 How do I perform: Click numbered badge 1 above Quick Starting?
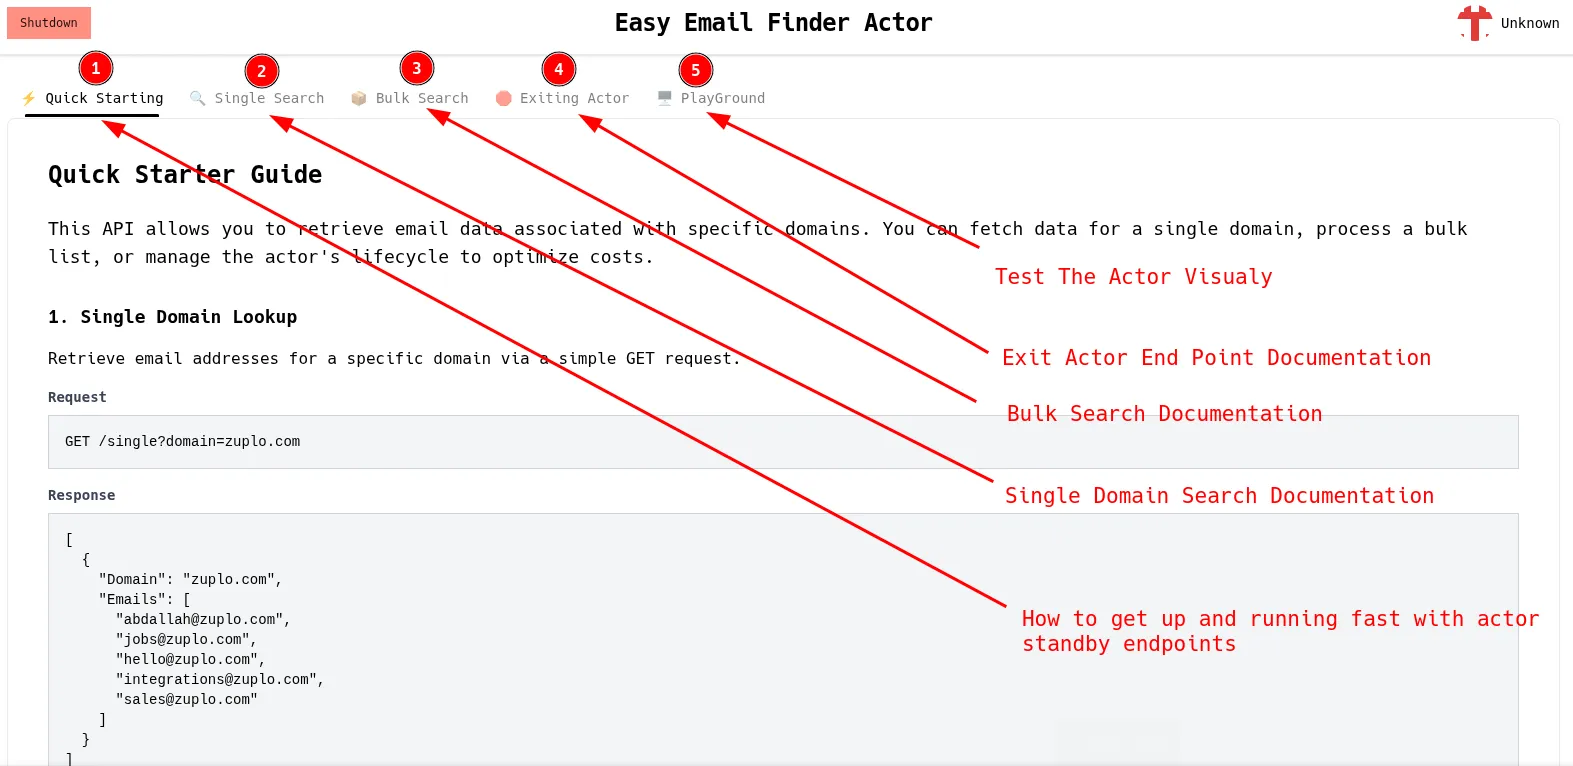click(x=95, y=68)
